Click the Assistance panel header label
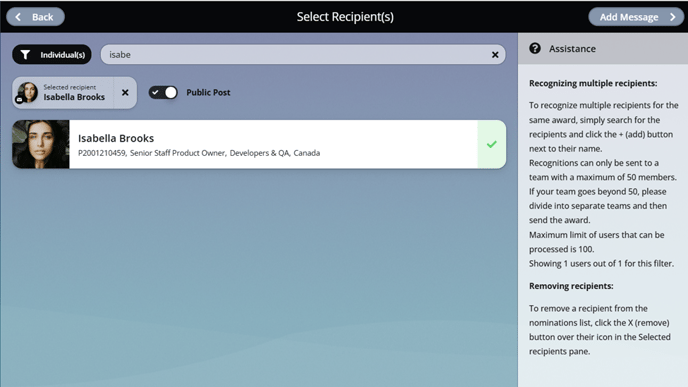The width and height of the screenshot is (688, 387). 572,49
